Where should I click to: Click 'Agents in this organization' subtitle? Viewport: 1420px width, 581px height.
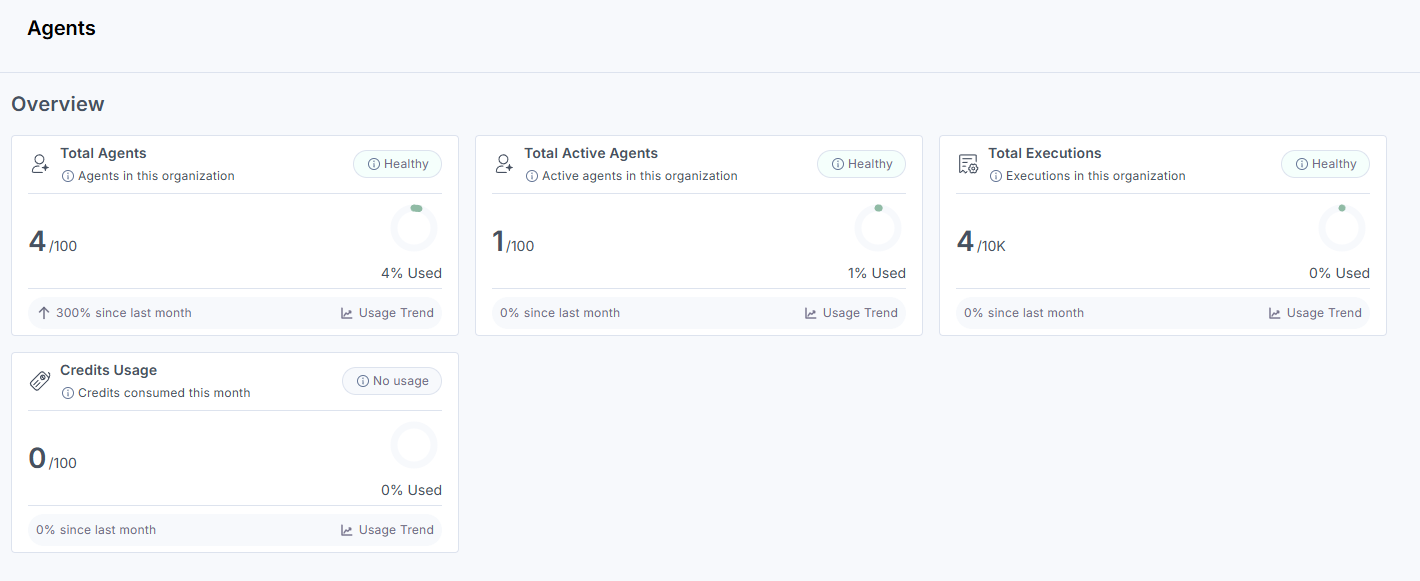pos(156,176)
